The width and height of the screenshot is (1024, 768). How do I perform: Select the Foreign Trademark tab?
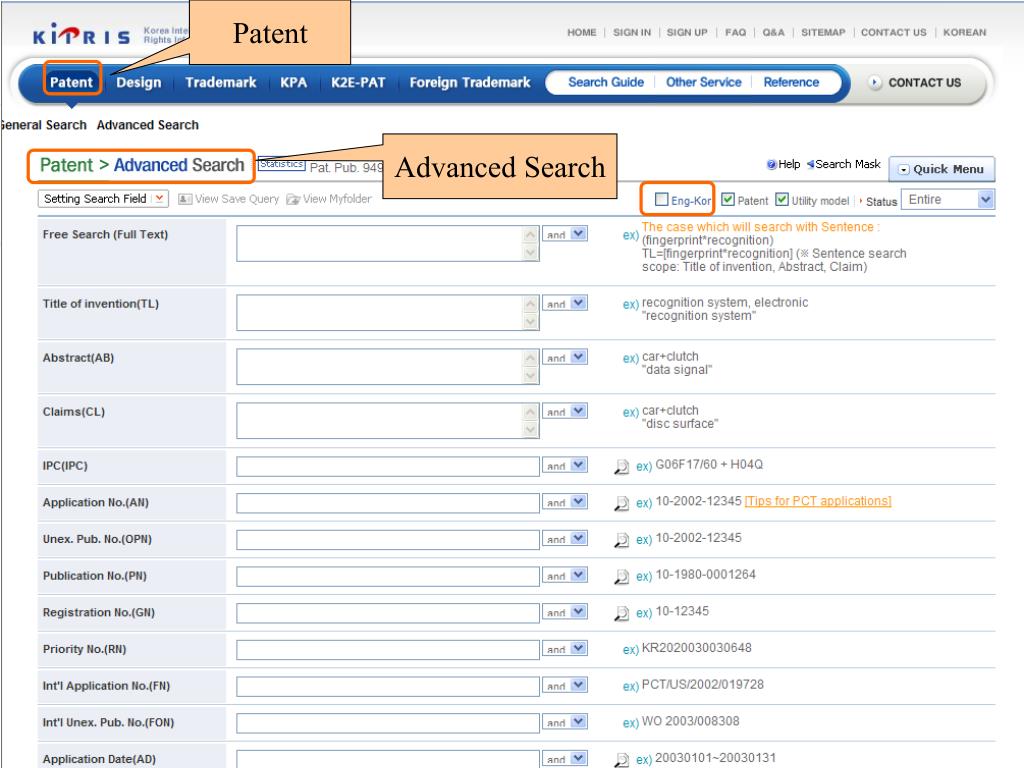[470, 82]
